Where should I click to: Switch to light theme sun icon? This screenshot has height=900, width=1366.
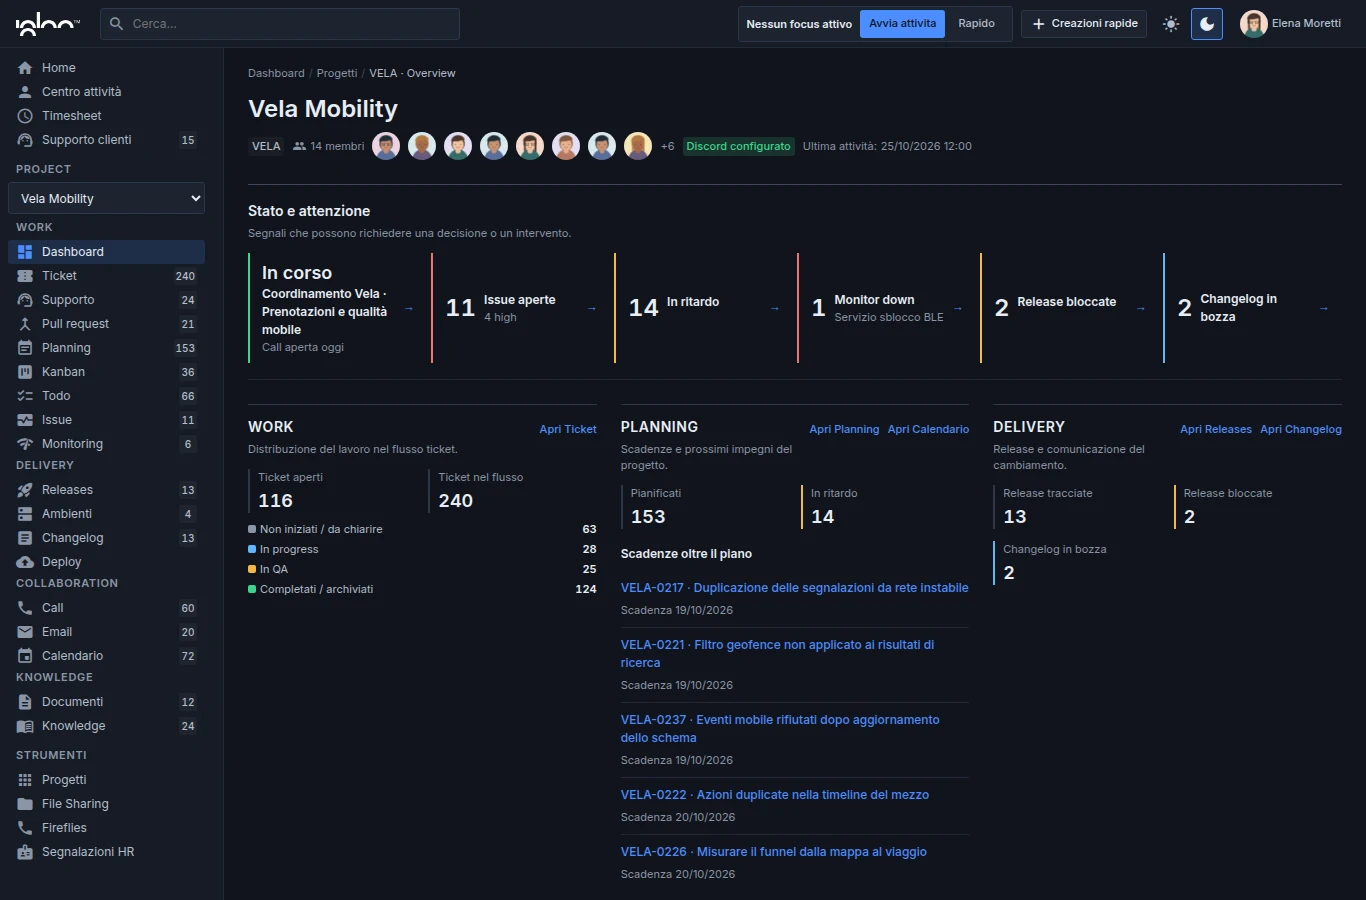[1171, 24]
